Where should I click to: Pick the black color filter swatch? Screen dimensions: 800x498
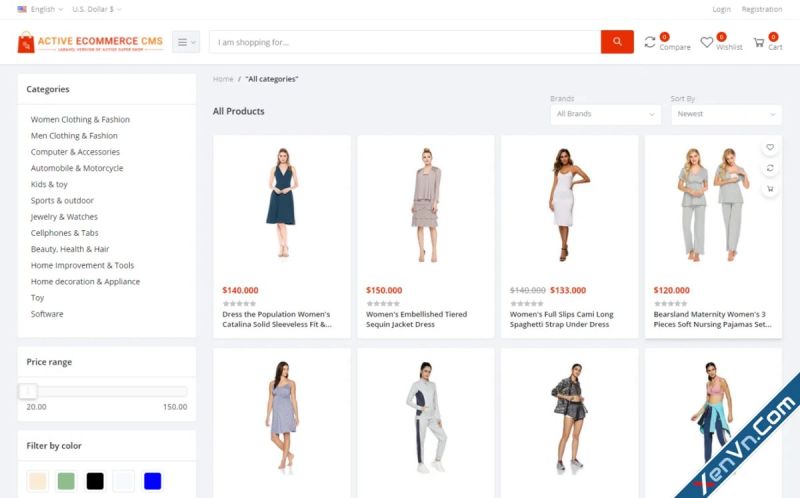click(95, 481)
